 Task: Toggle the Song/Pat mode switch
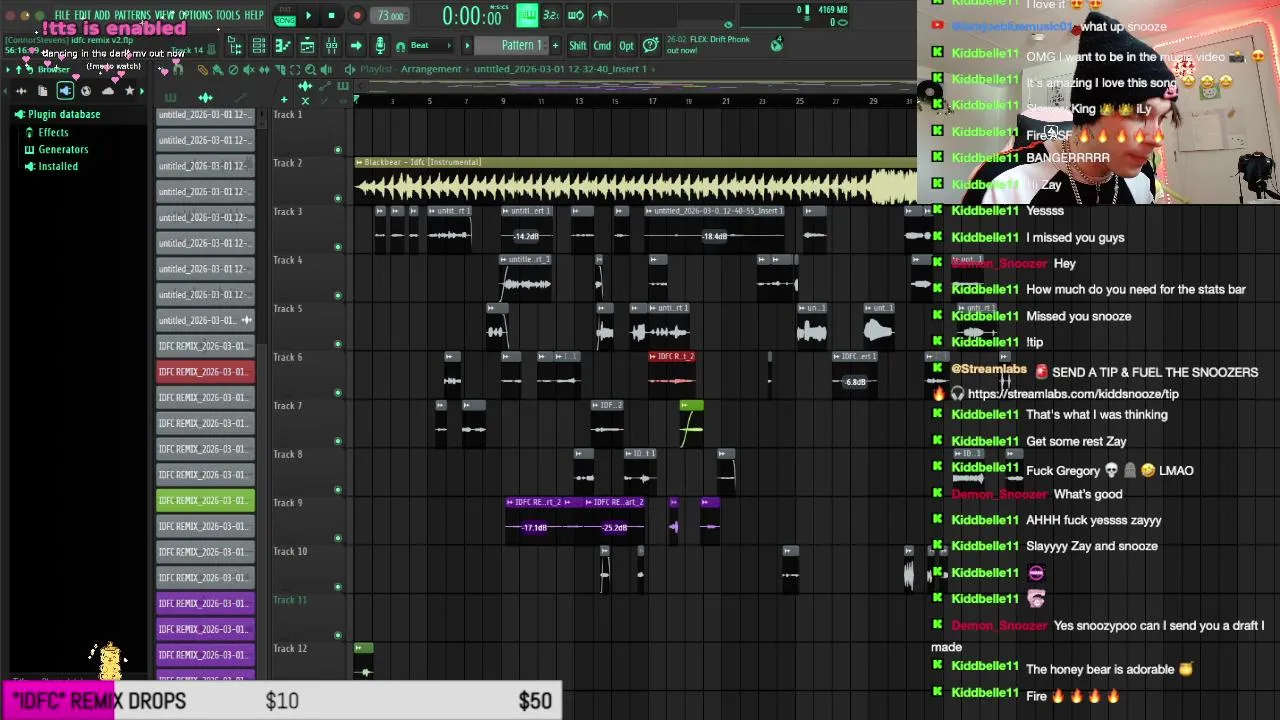click(x=284, y=15)
